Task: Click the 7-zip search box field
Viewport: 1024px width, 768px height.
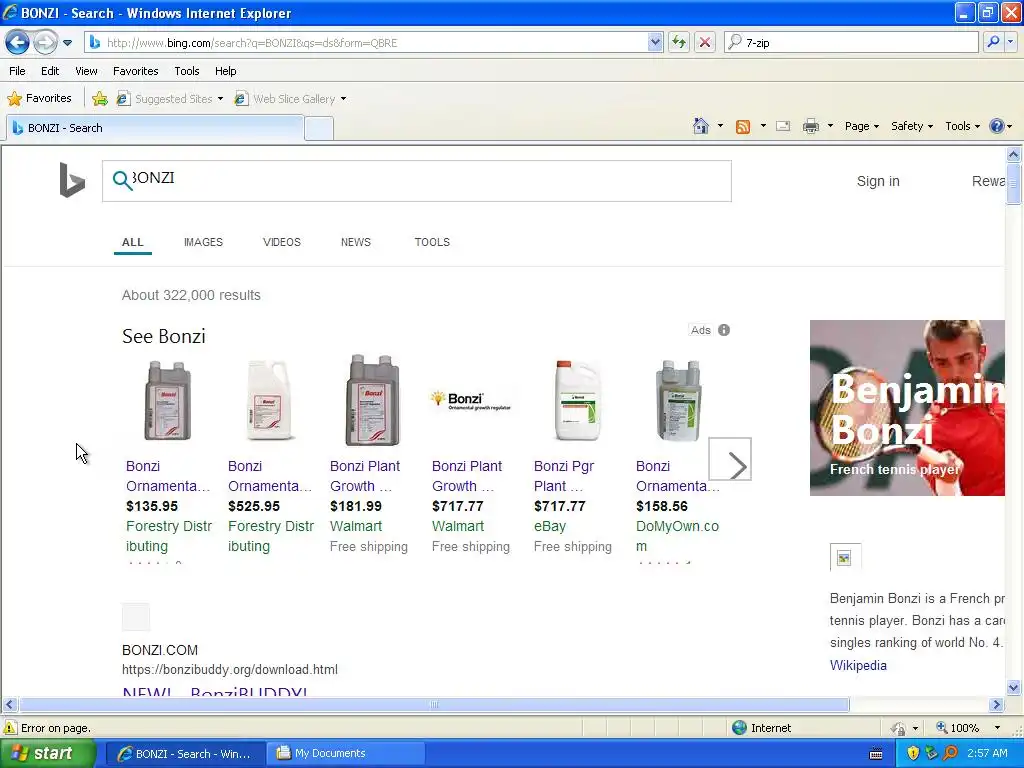Action: 850,42
